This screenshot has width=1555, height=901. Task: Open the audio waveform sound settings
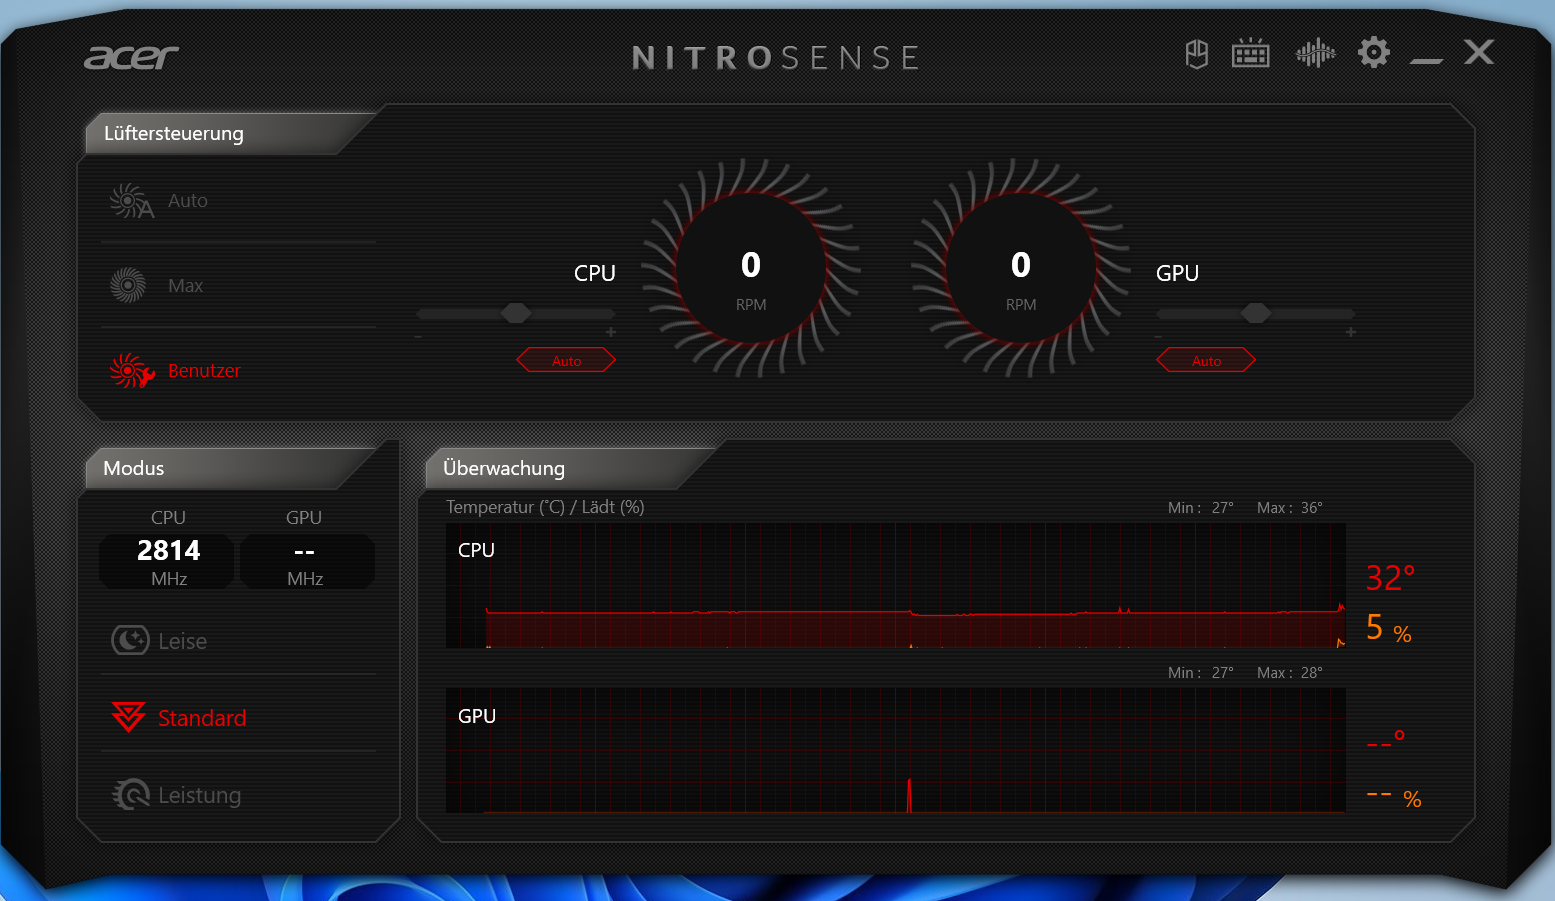coord(1315,53)
